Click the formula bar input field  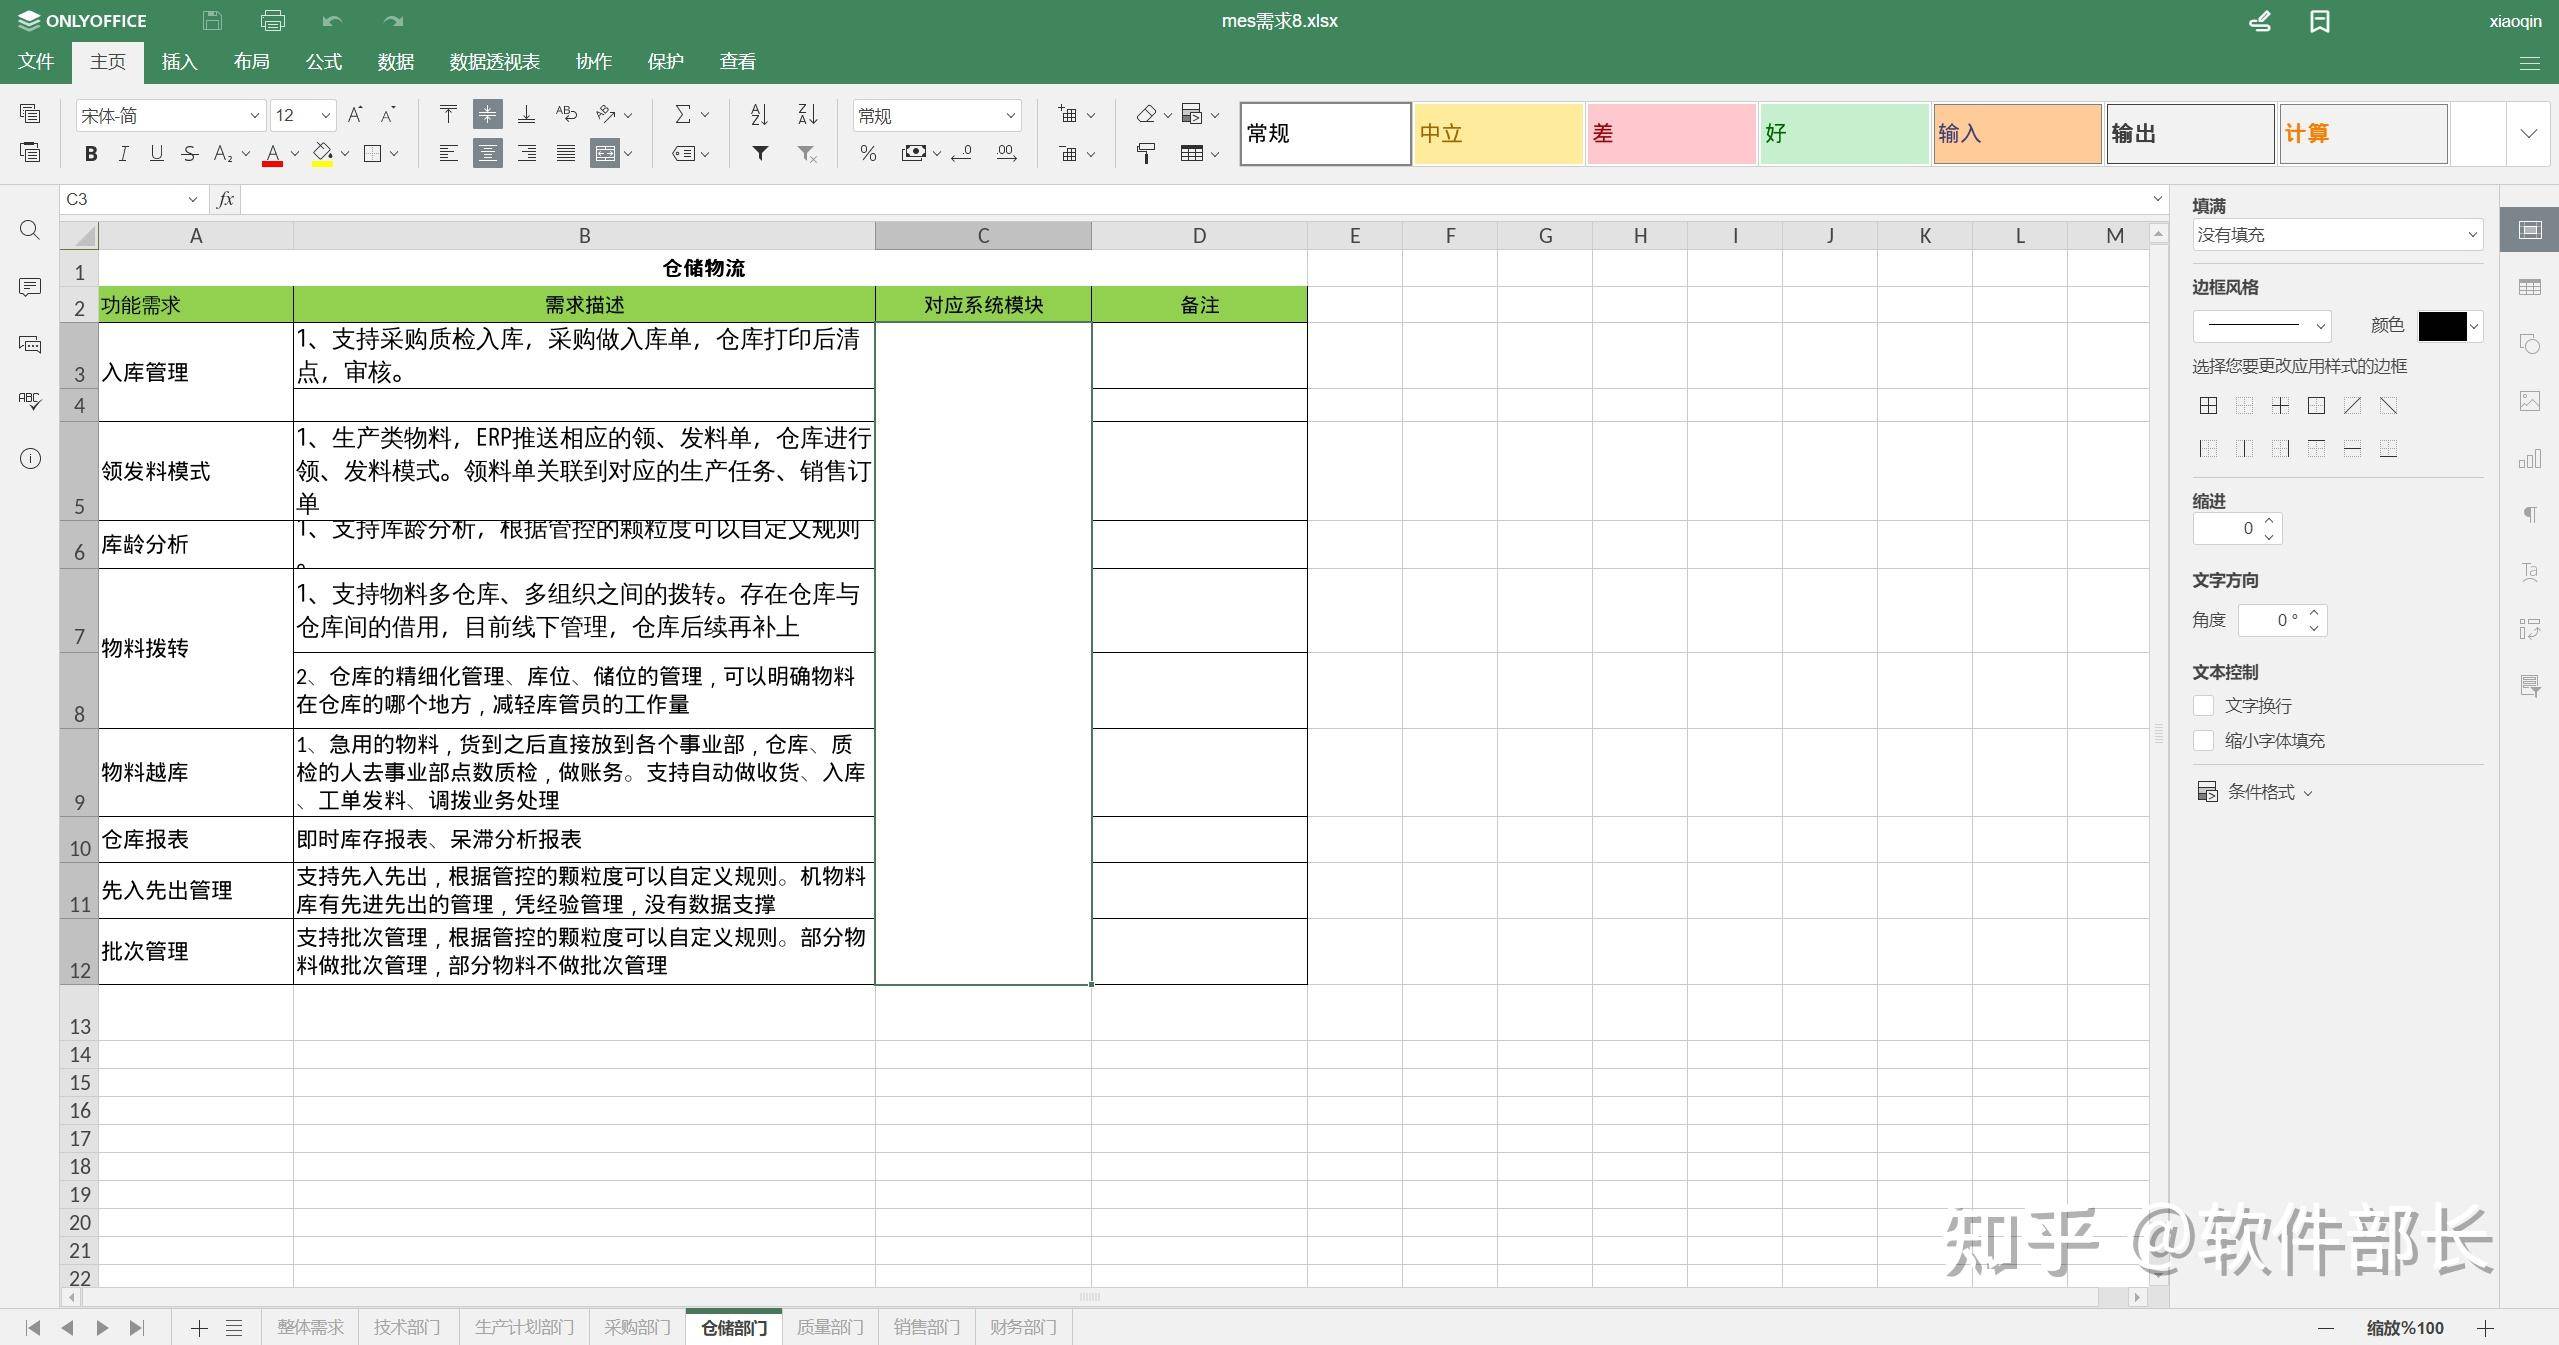click(1194, 199)
